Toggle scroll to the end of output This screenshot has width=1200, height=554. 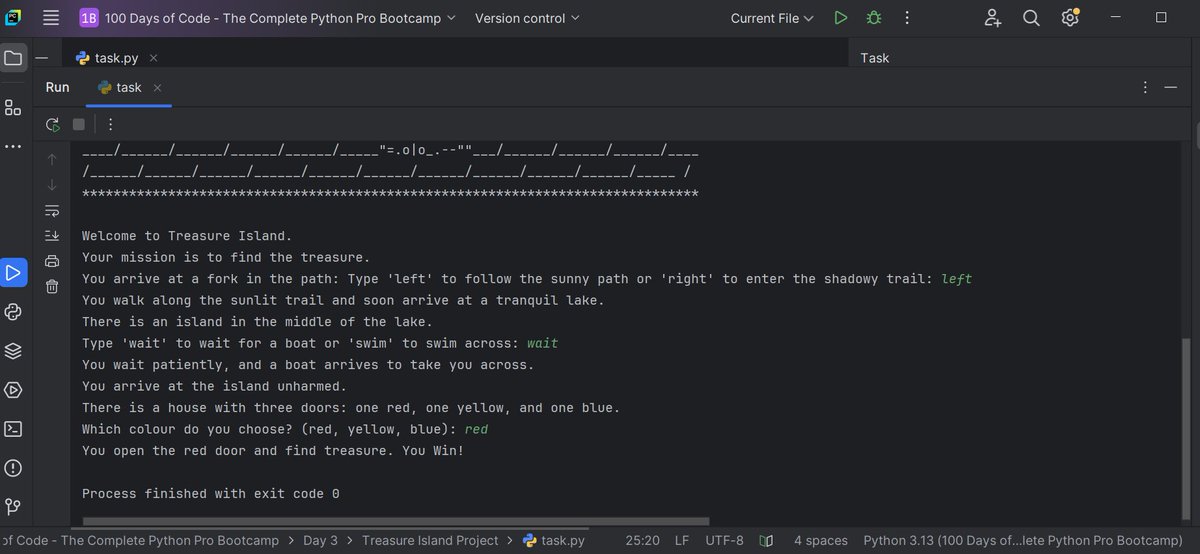tap(53, 236)
